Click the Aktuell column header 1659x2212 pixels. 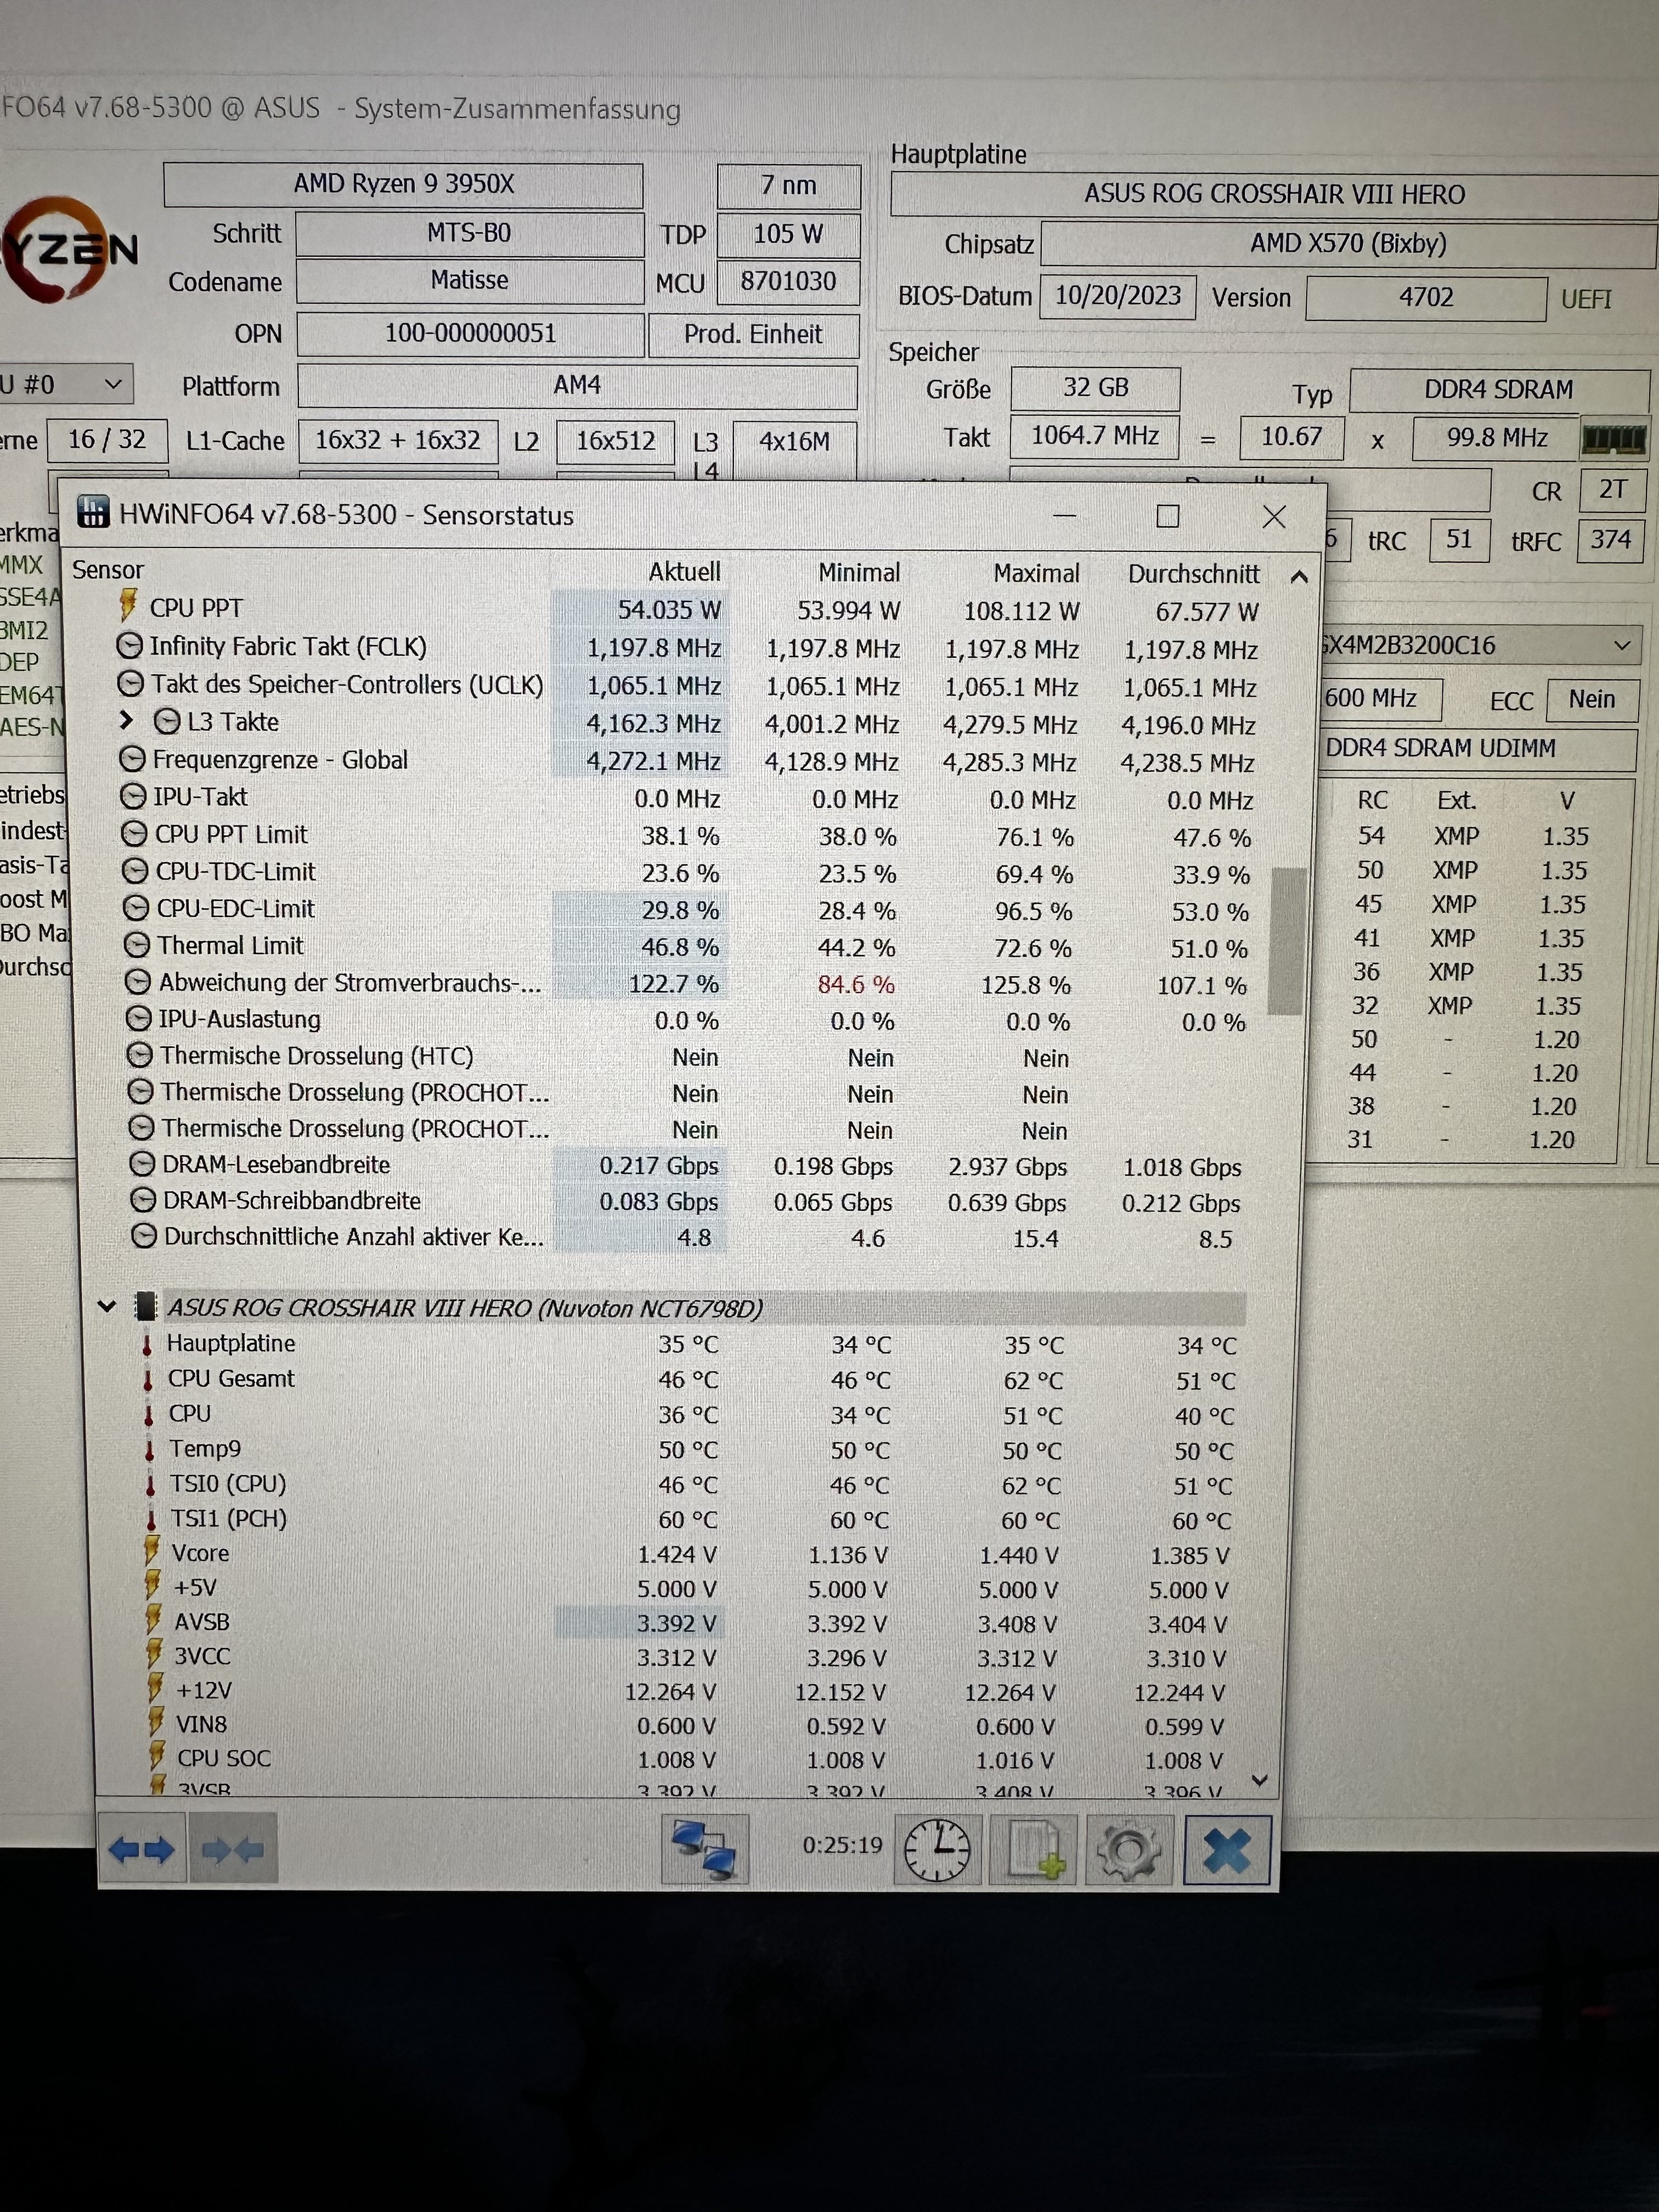pos(684,572)
